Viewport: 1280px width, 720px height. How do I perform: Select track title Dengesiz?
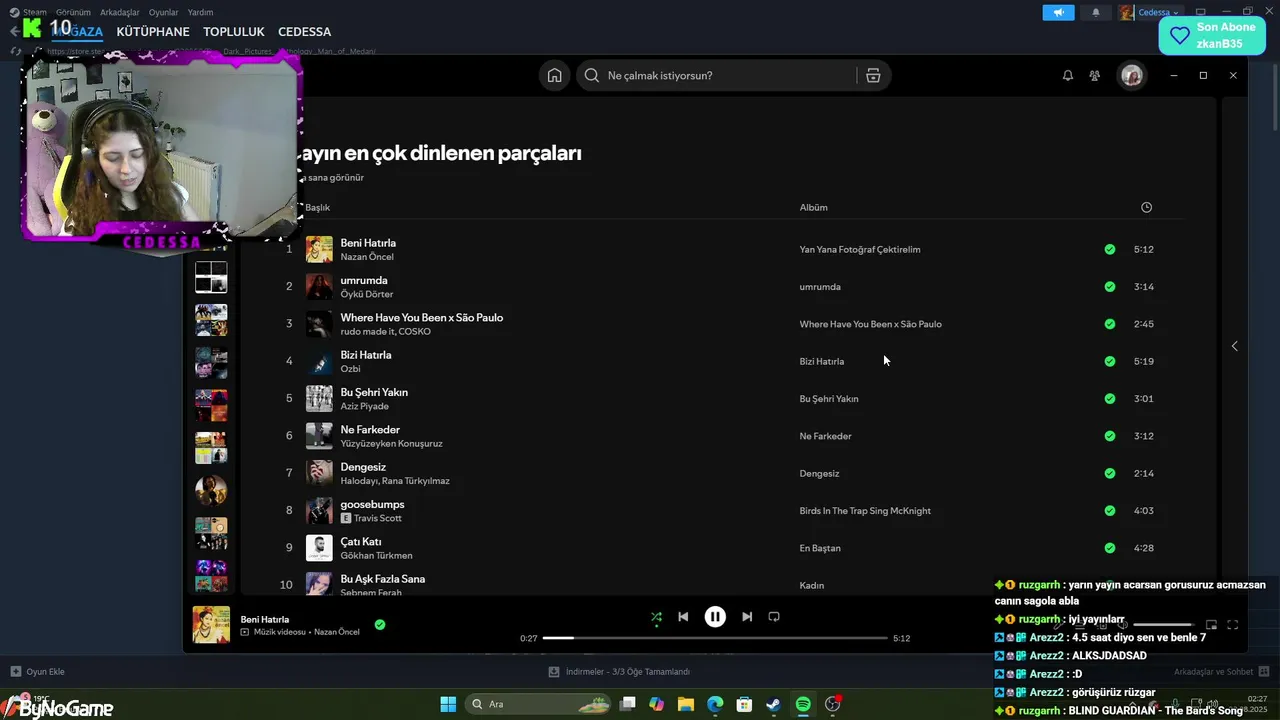363,467
